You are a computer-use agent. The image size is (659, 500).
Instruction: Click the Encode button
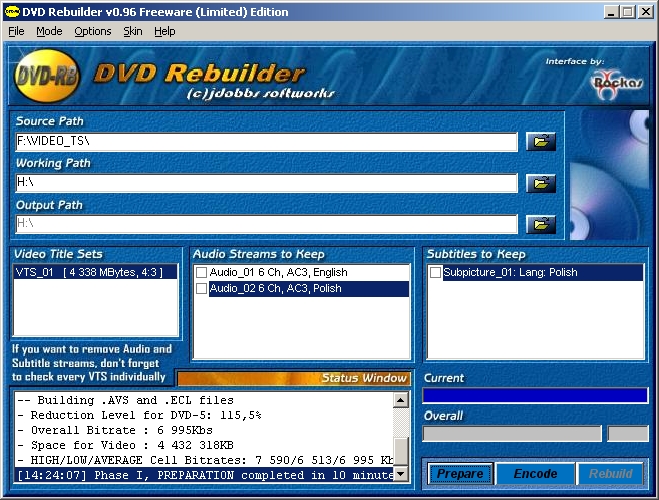(535, 474)
